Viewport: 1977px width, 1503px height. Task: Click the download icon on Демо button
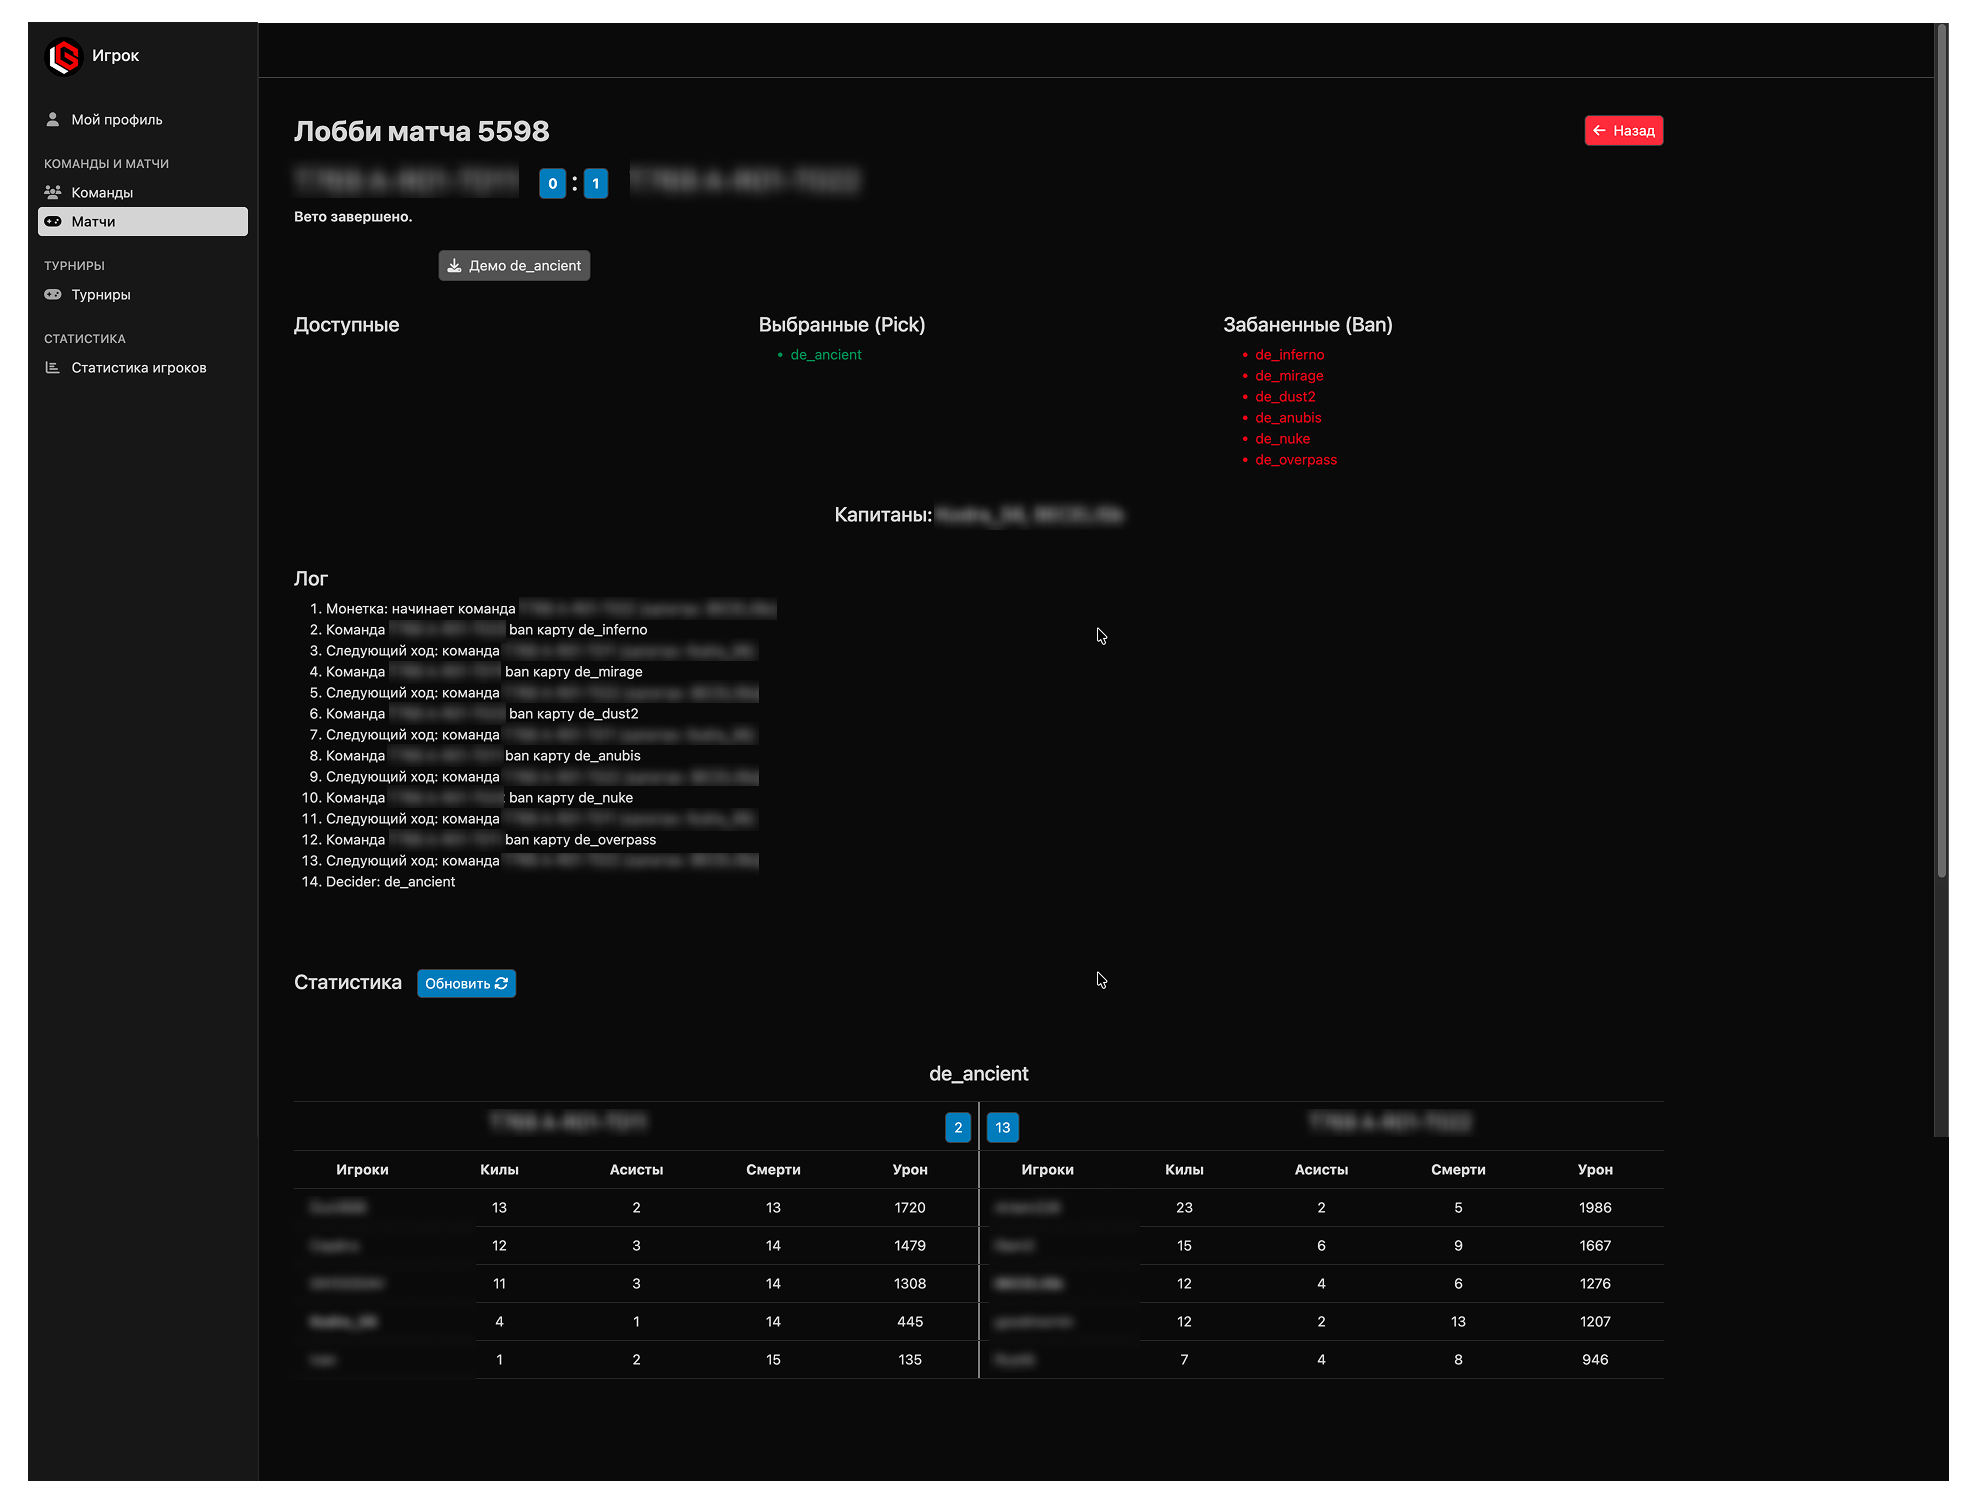point(454,266)
